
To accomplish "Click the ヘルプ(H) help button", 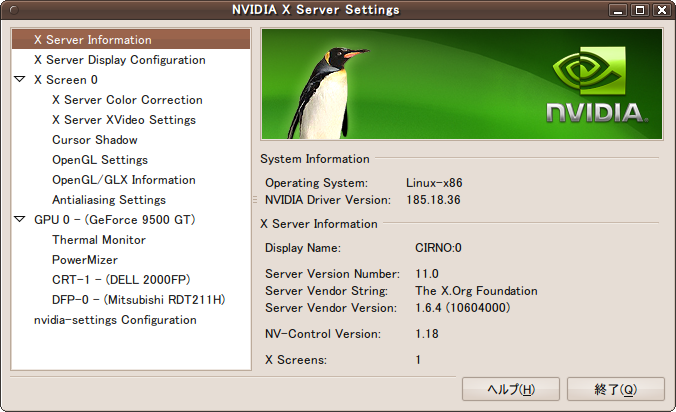I will 510,389.
